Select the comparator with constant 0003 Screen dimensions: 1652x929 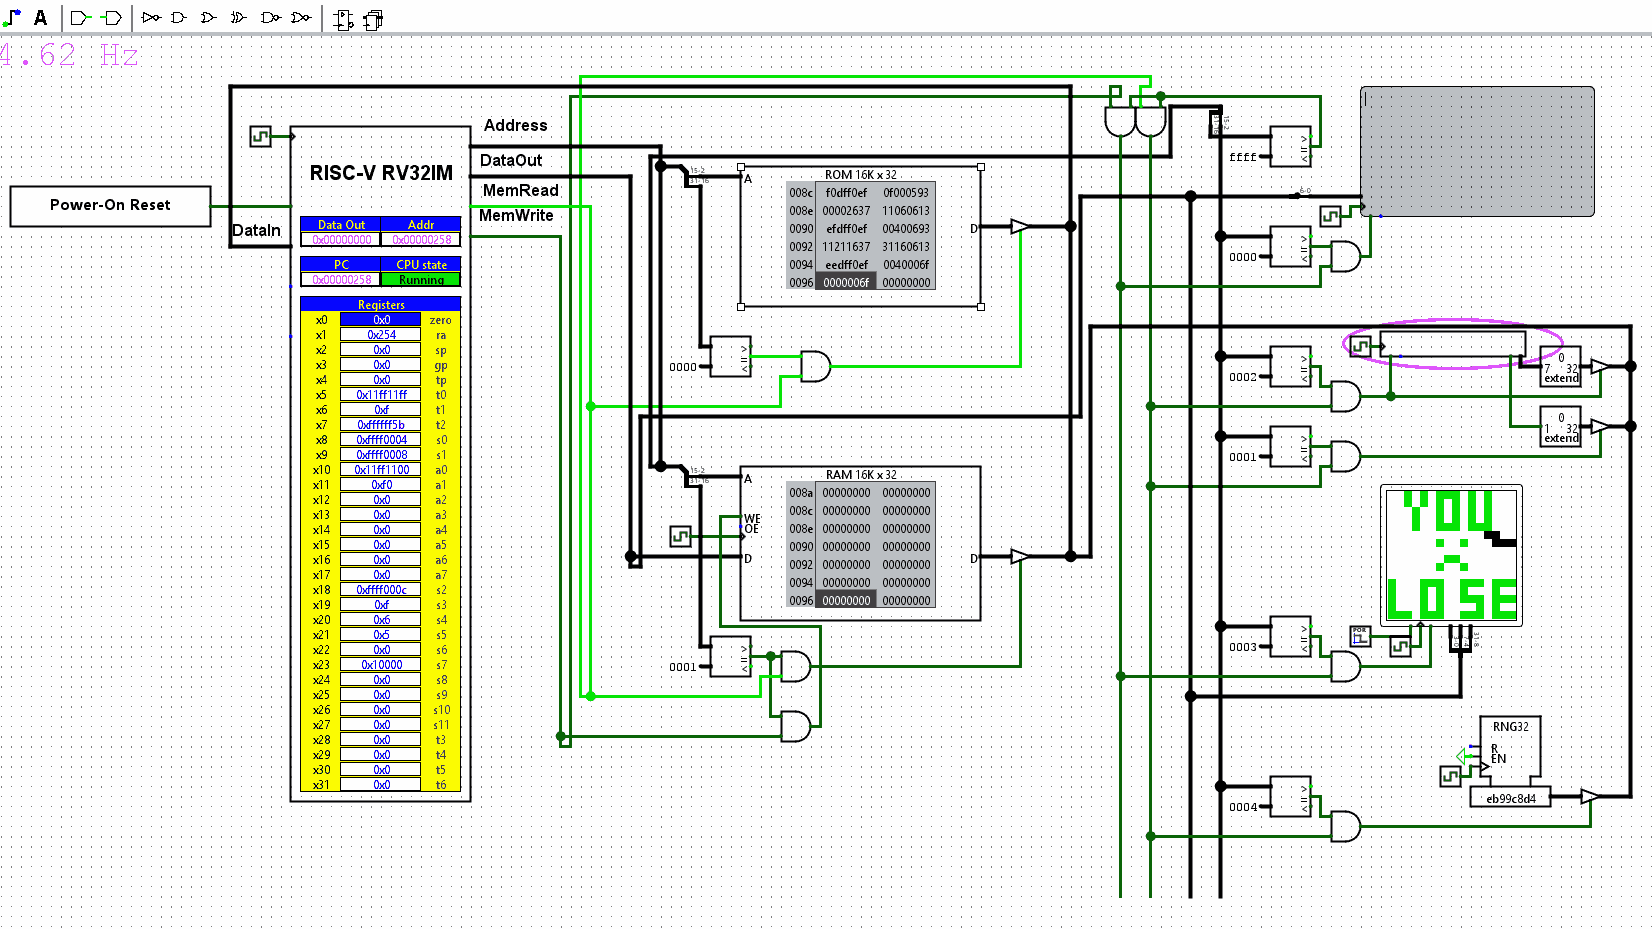(x=1290, y=636)
